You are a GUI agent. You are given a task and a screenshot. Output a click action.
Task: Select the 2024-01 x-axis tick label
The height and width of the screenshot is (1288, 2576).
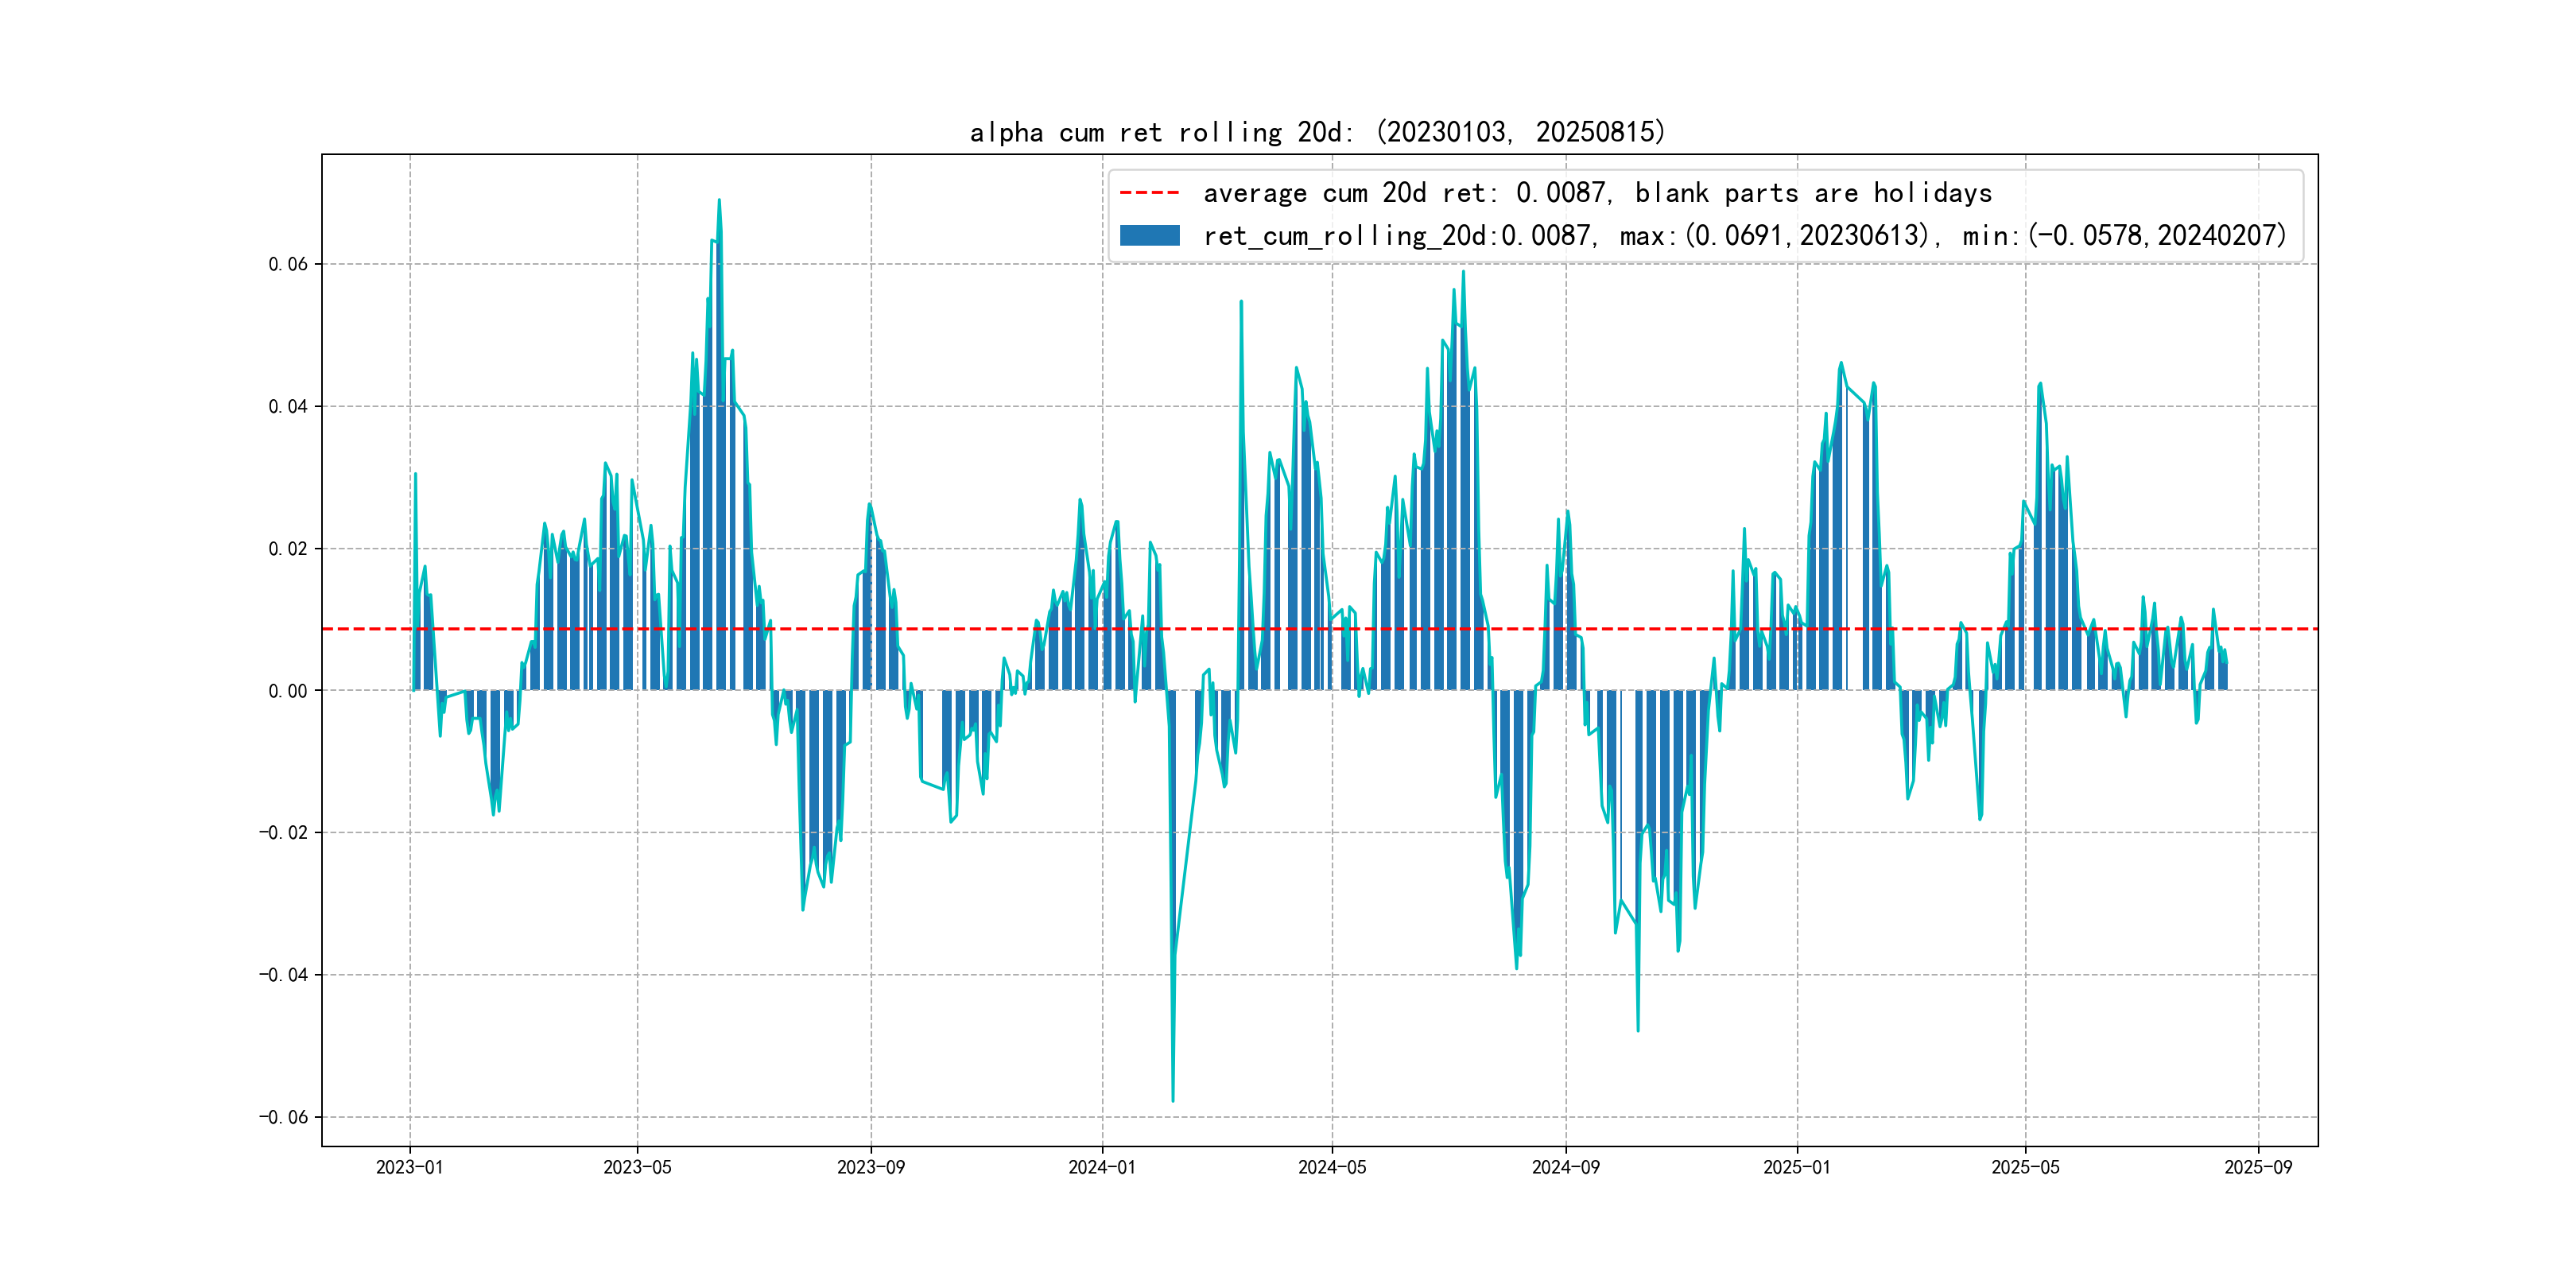[x=1101, y=1167]
